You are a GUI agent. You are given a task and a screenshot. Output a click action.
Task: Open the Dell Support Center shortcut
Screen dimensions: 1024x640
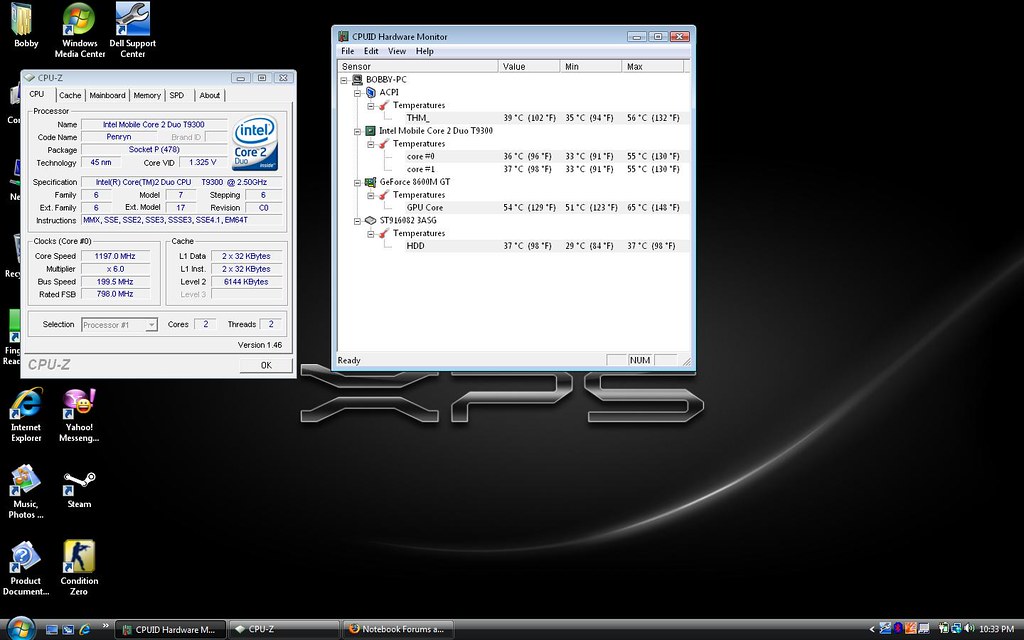[x=133, y=30]
